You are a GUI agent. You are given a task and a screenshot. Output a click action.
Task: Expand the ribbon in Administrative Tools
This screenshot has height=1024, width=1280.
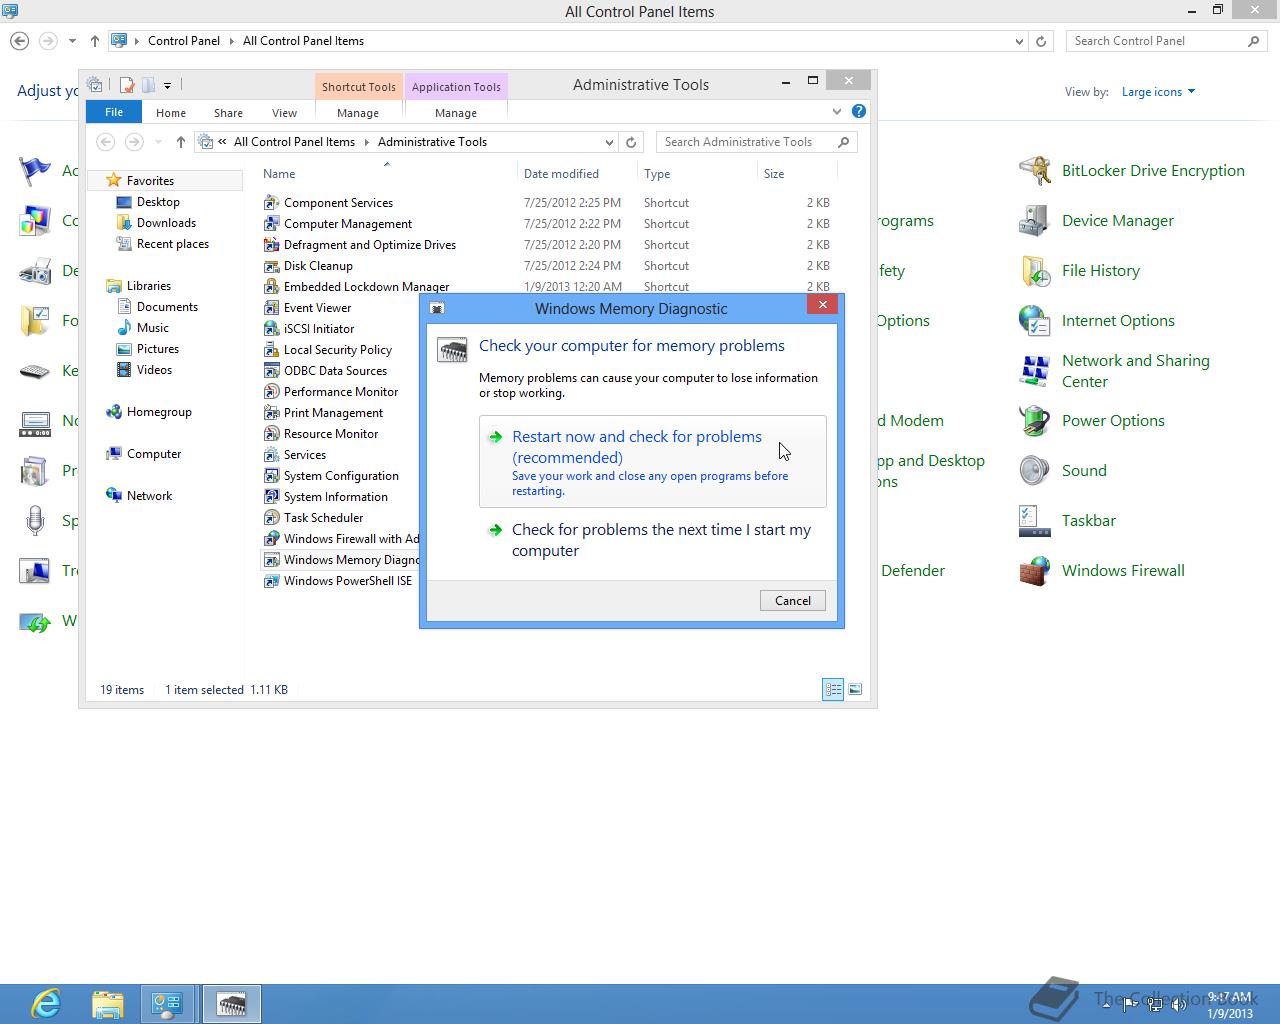pos(837,112)
